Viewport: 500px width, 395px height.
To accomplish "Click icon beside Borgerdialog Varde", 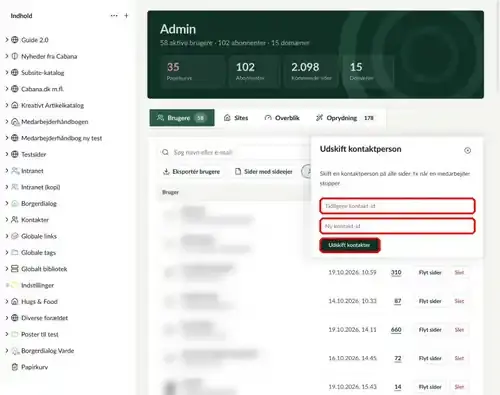I will (x=15, y=351).
